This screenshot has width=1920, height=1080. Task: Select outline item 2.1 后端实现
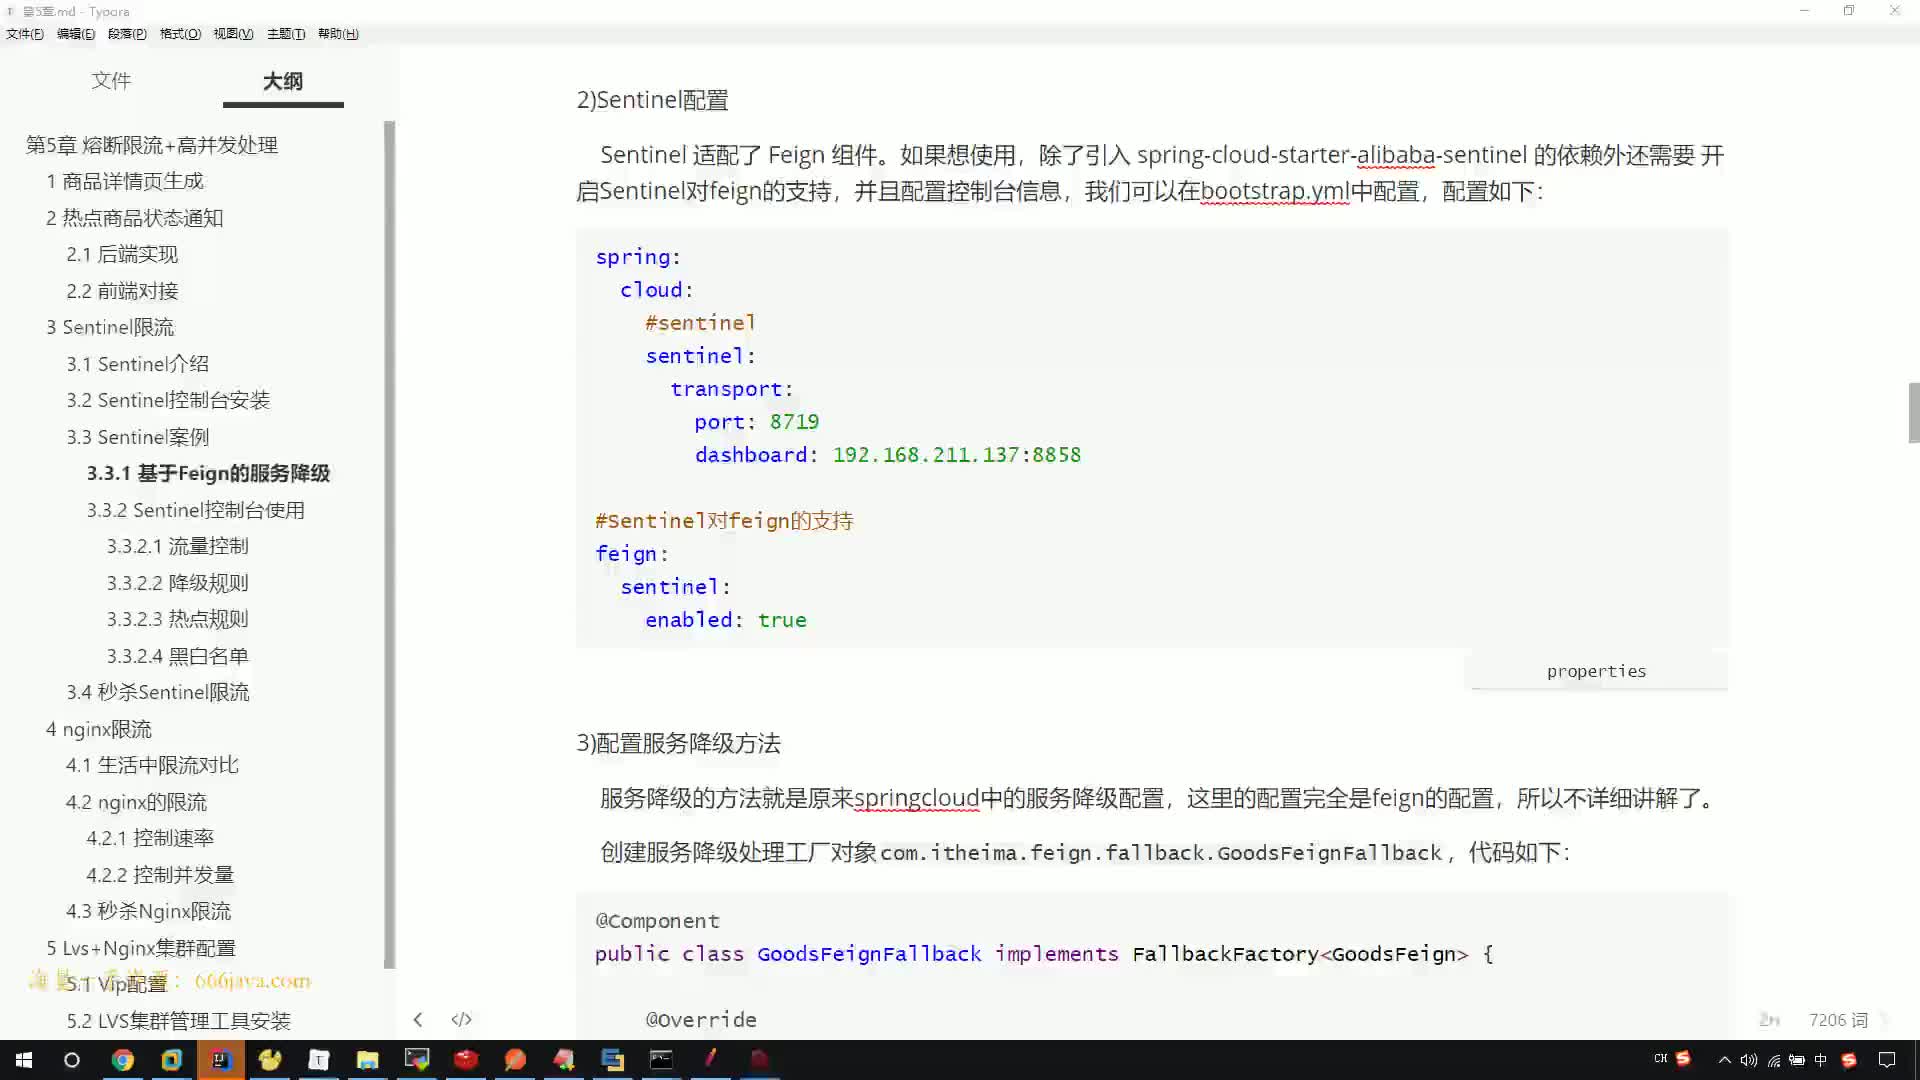pos(122,254)
